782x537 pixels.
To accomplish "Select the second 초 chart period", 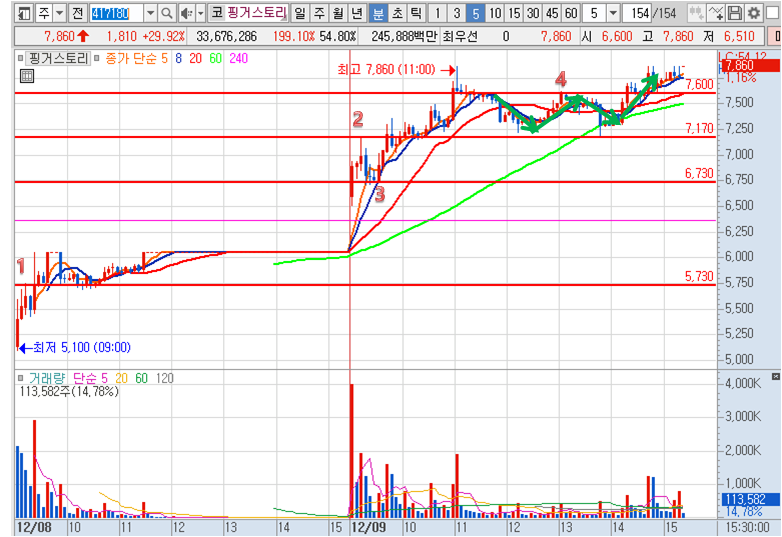I will pos(397,13).
